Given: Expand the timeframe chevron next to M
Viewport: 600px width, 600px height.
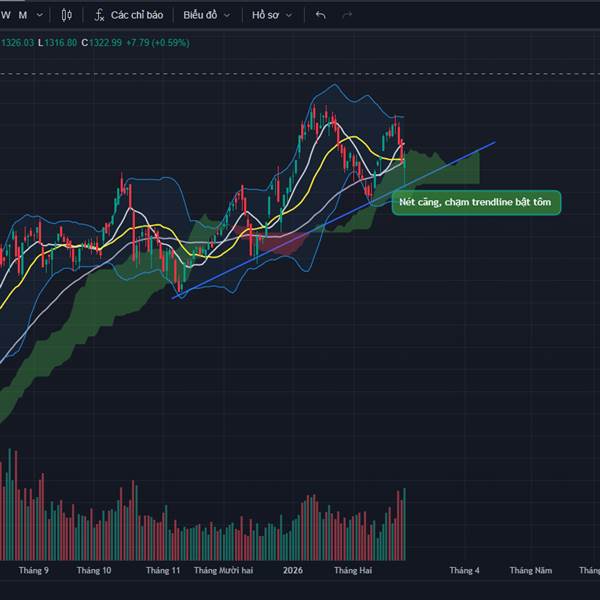Looking at the screenshot, I should coord(39,15).
